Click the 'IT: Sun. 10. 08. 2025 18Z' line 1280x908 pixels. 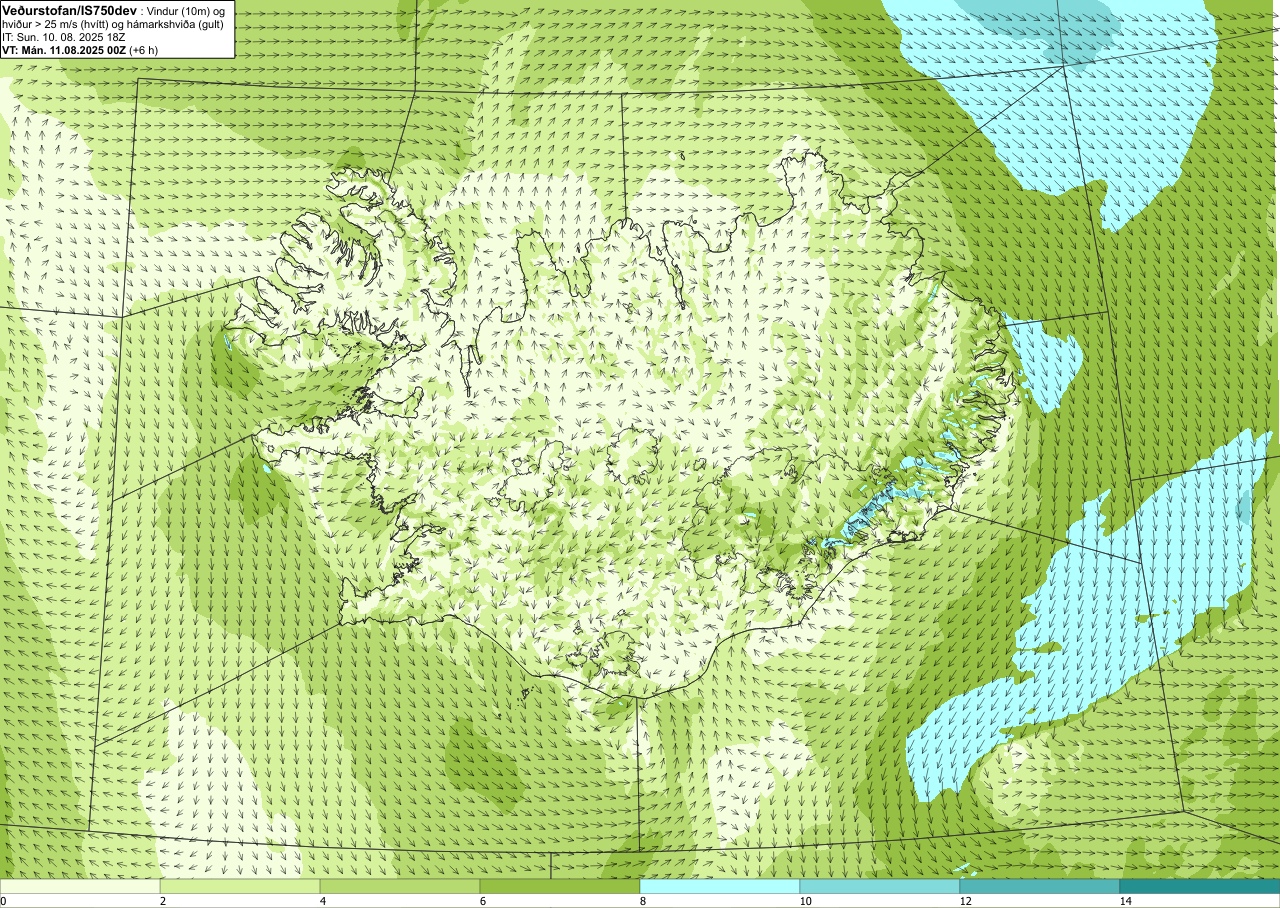tap(63, 36)
